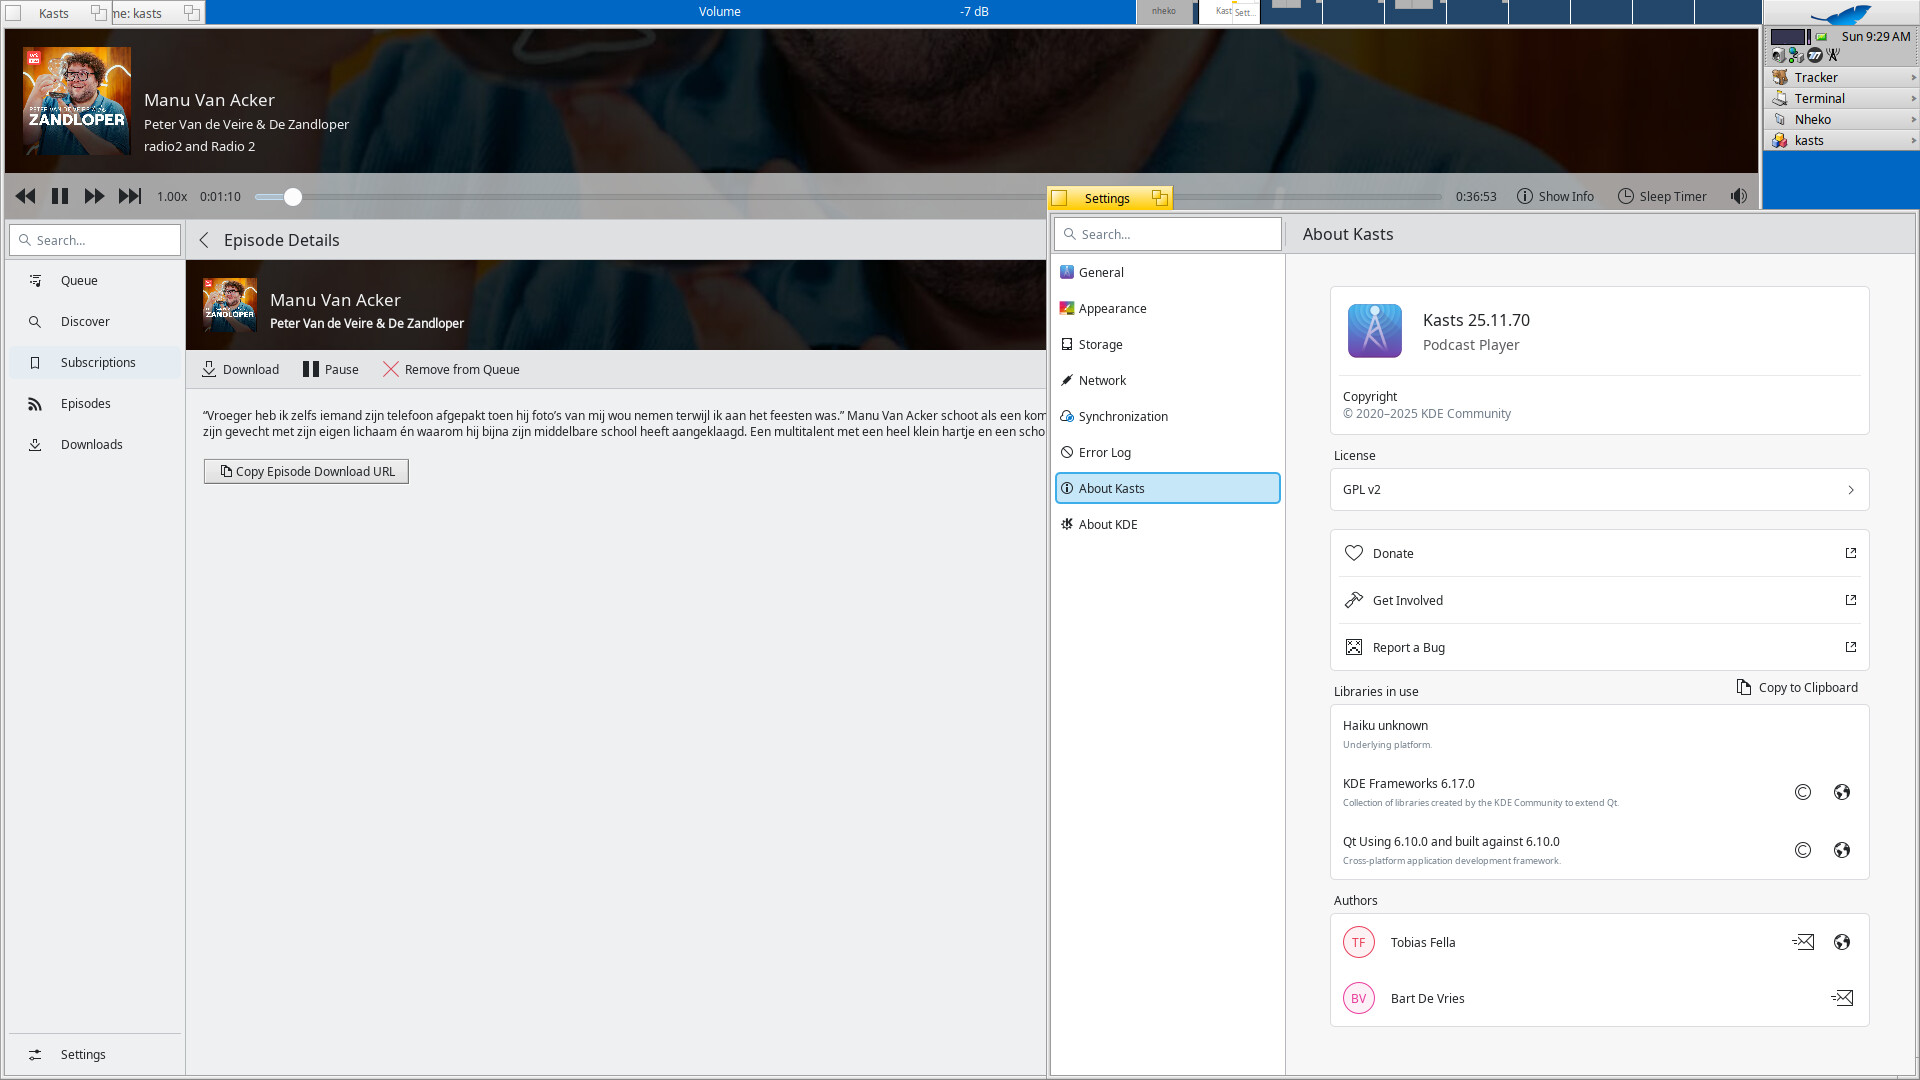Open the Synchronization settings page
The height and width of the screenshot is (1080, 1920).
point(1122,417)
